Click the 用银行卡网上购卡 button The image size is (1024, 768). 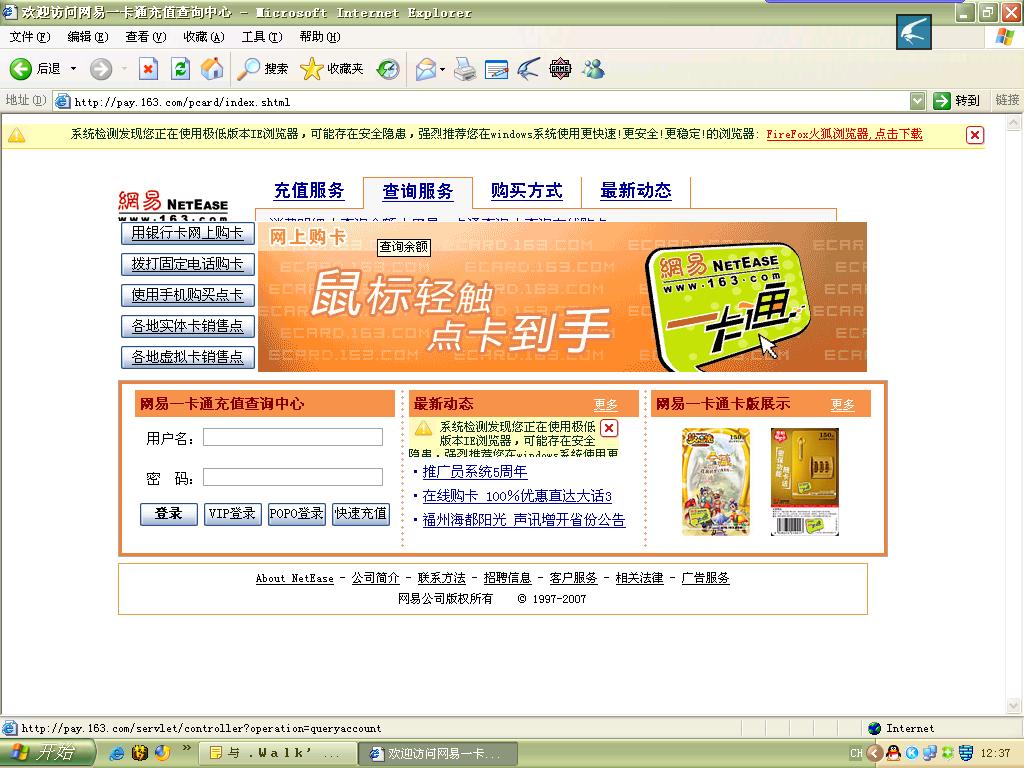point(187,233)
